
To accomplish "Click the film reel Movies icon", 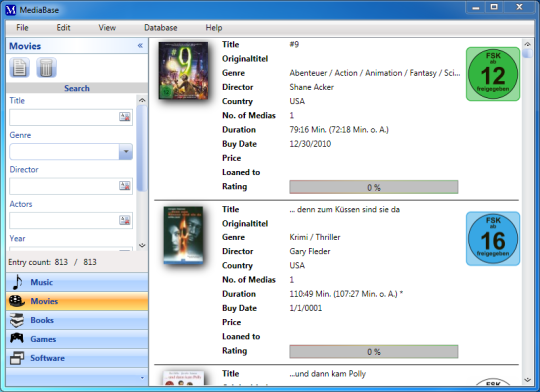I will pyautogui.click(x=17, y=301).
